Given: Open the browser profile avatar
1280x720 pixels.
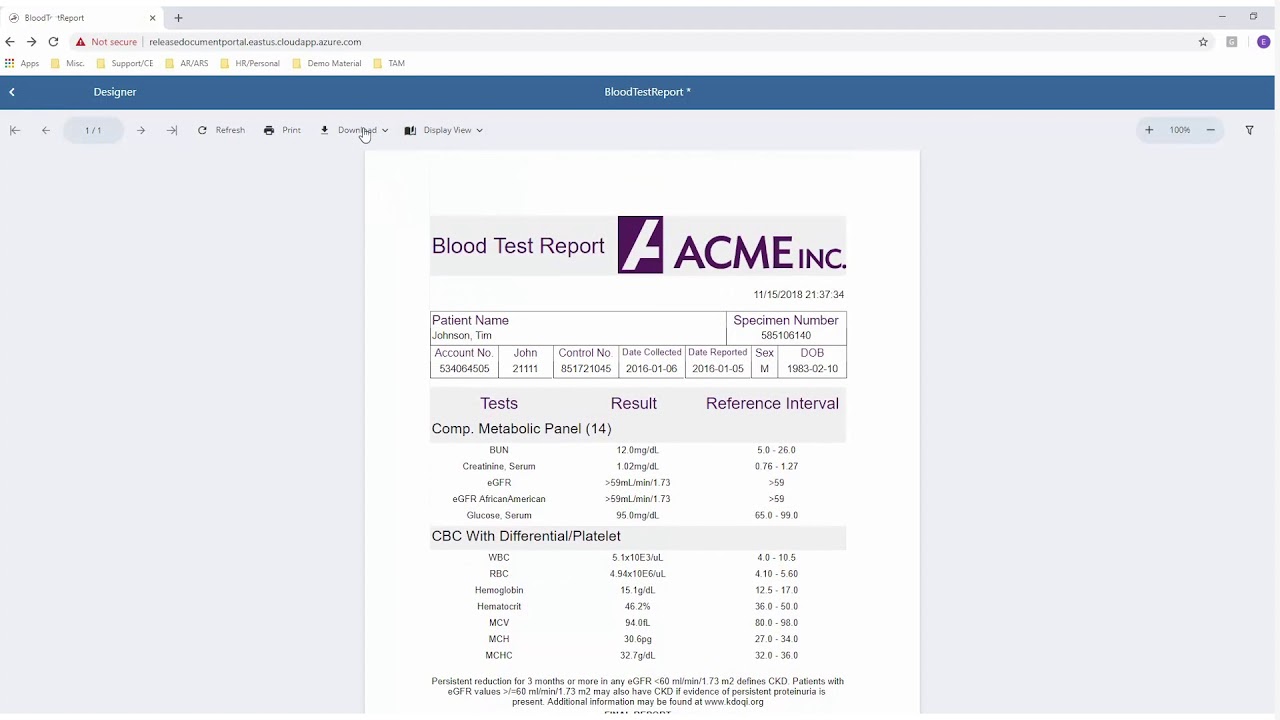Looking at the screenshot, I should tap(1263, 42).
